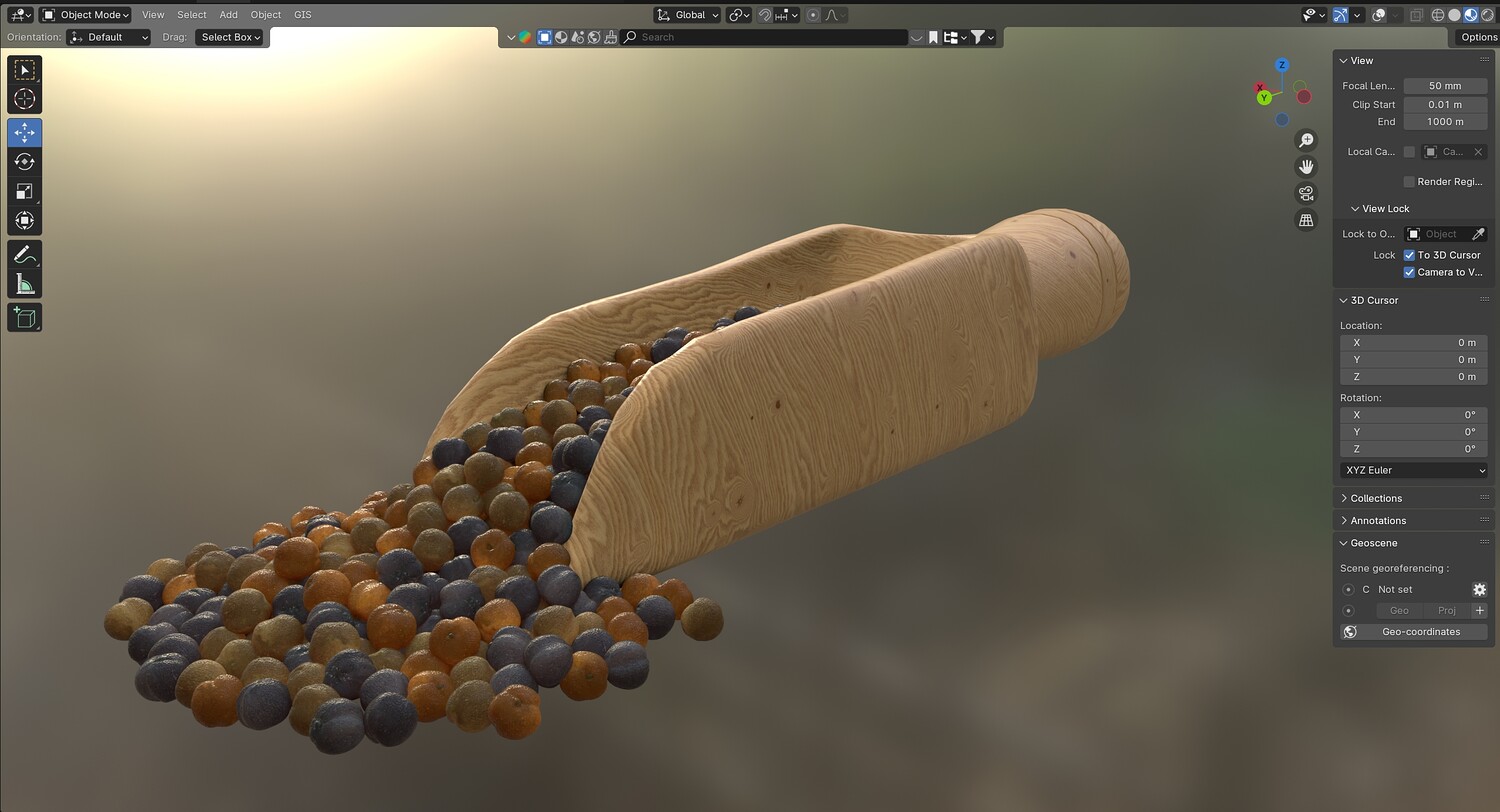Click the Proj button
1500x812 pixels.
(1447, 611)
